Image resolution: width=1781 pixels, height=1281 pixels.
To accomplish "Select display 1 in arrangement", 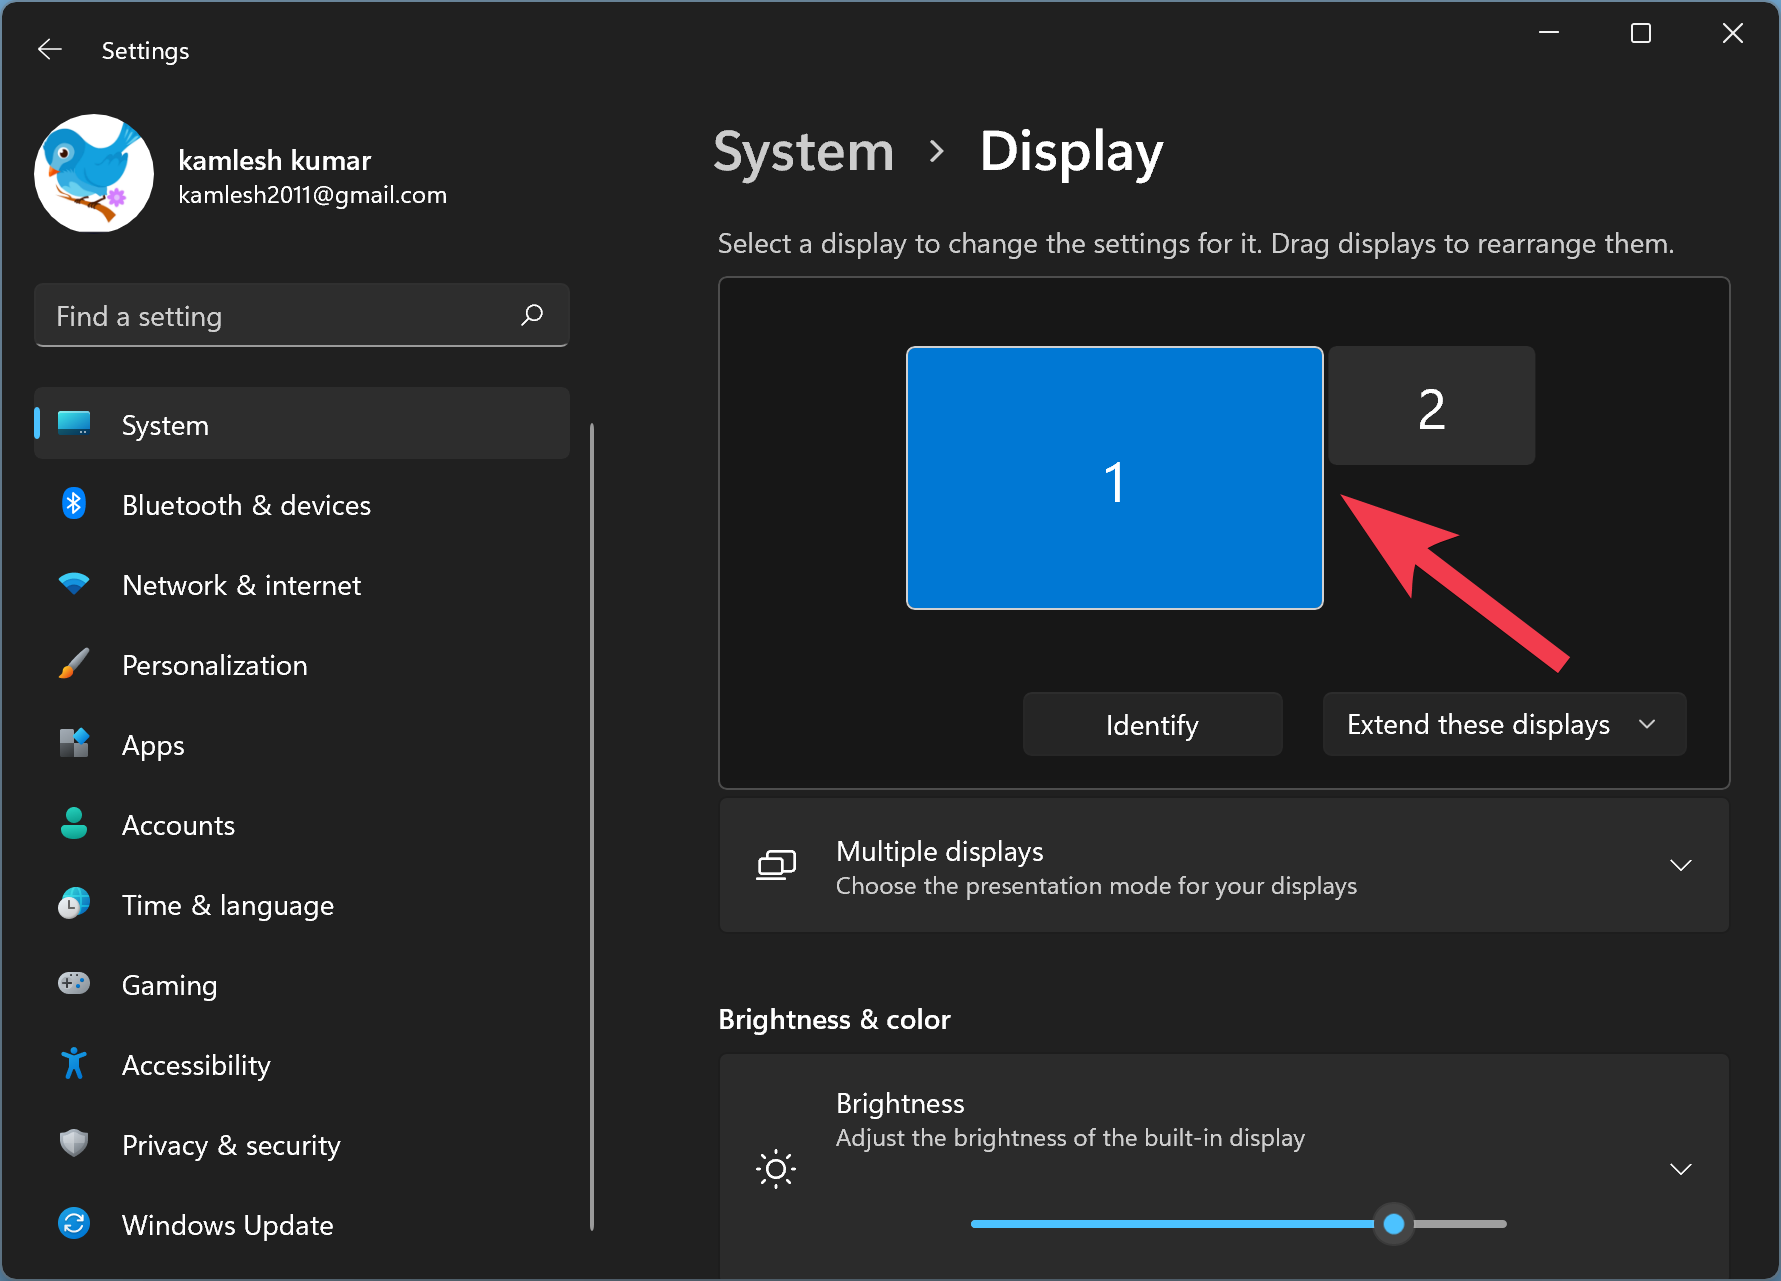I will coord(1114,478).
